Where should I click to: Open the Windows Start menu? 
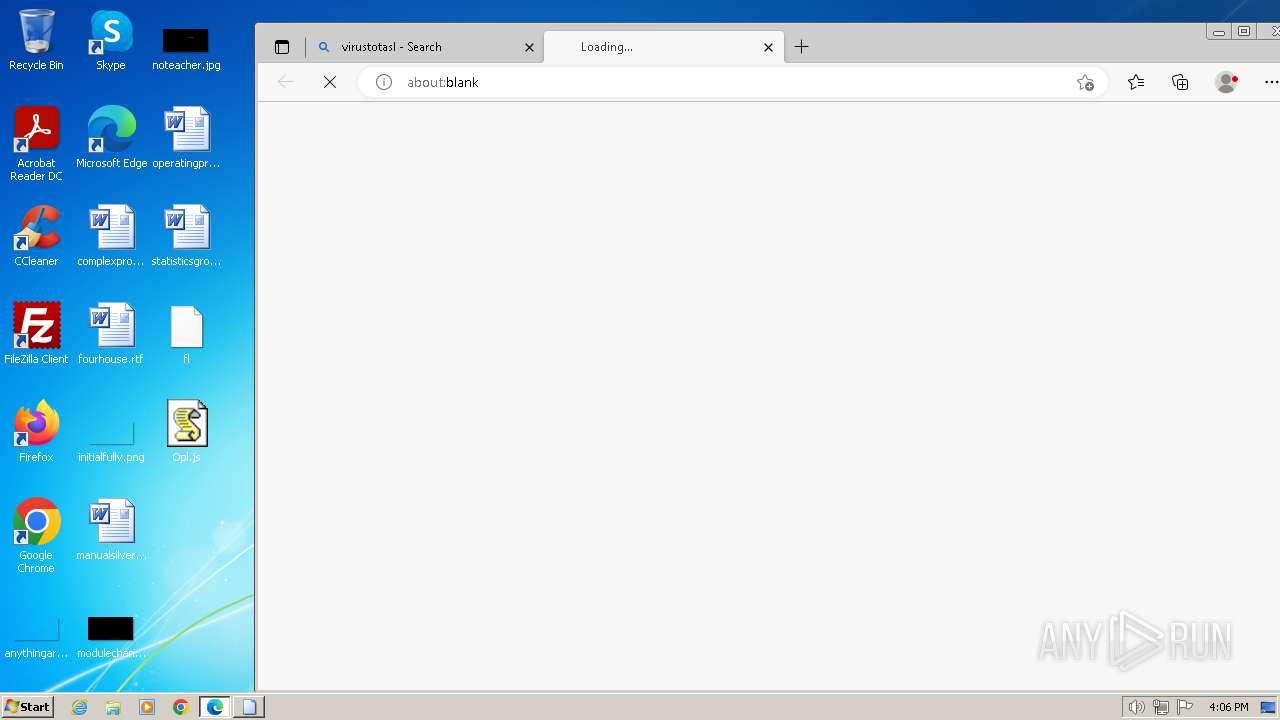(28, 707)
